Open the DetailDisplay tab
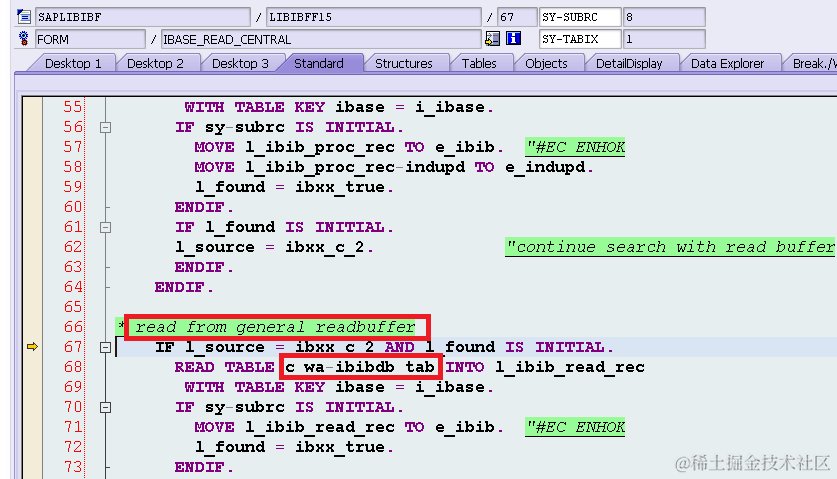This screenshot has height=479, width=837. point(629,64)
